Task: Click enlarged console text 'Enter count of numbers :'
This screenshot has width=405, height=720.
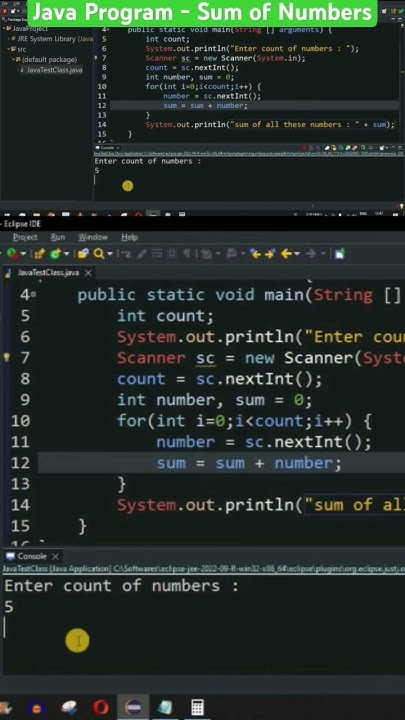Action: tap(122, 586)
